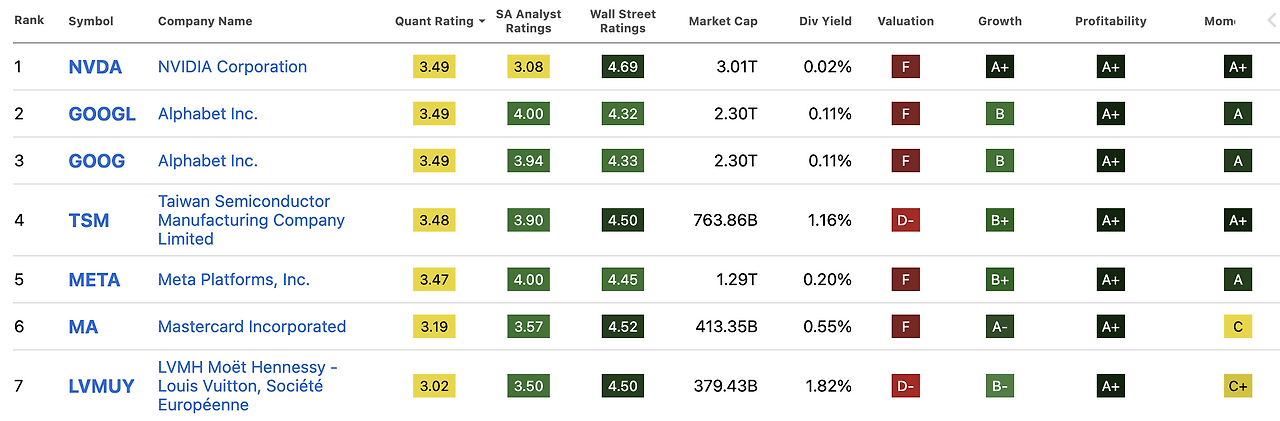Screen dimensions: 1280x421
Task: Sort table by Market Cap column
Action: (x=722, y=21)
